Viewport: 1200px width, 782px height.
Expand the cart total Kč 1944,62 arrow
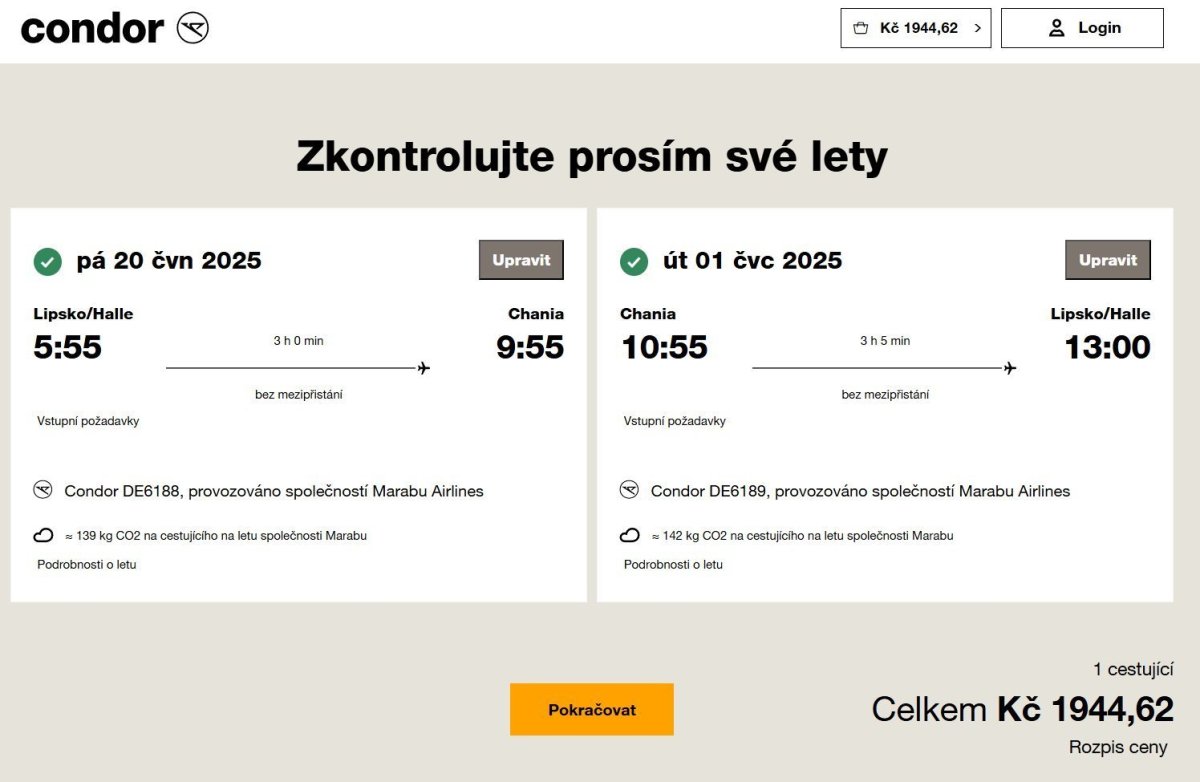click(x=977, y=28)
